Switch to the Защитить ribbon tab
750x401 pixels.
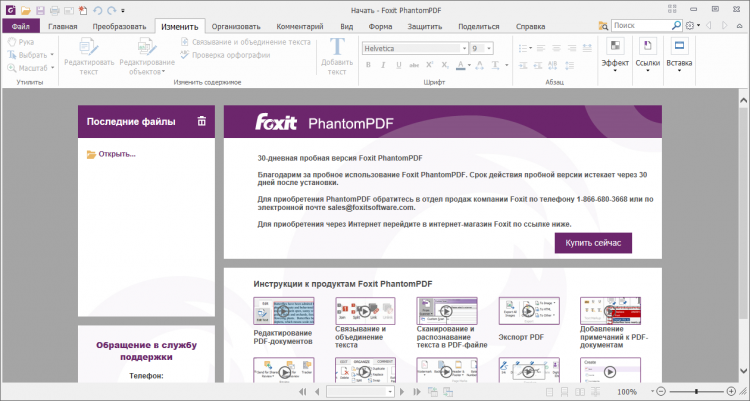click(425, 26)
